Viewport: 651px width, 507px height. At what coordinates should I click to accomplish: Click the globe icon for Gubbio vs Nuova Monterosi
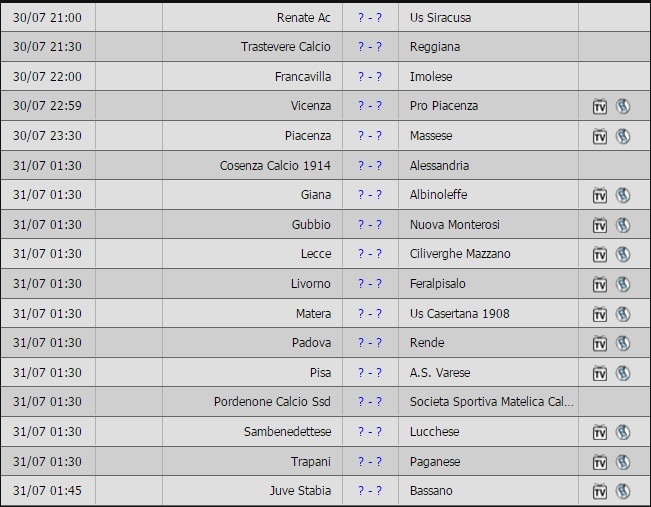622,225
